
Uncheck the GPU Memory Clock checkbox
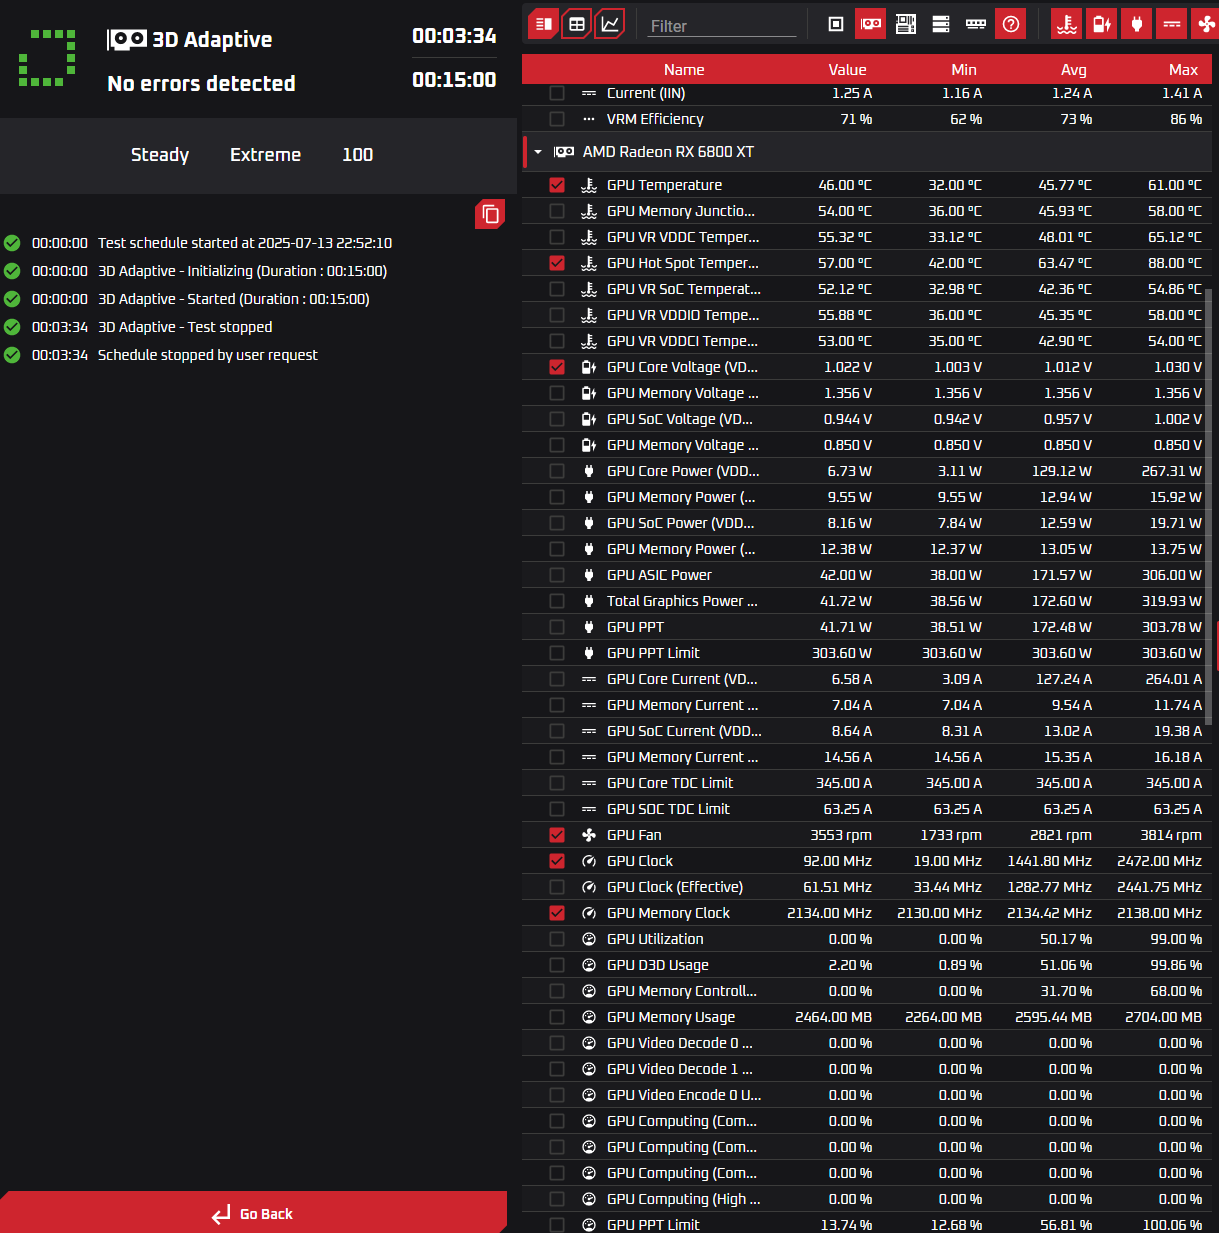[557, 913]
